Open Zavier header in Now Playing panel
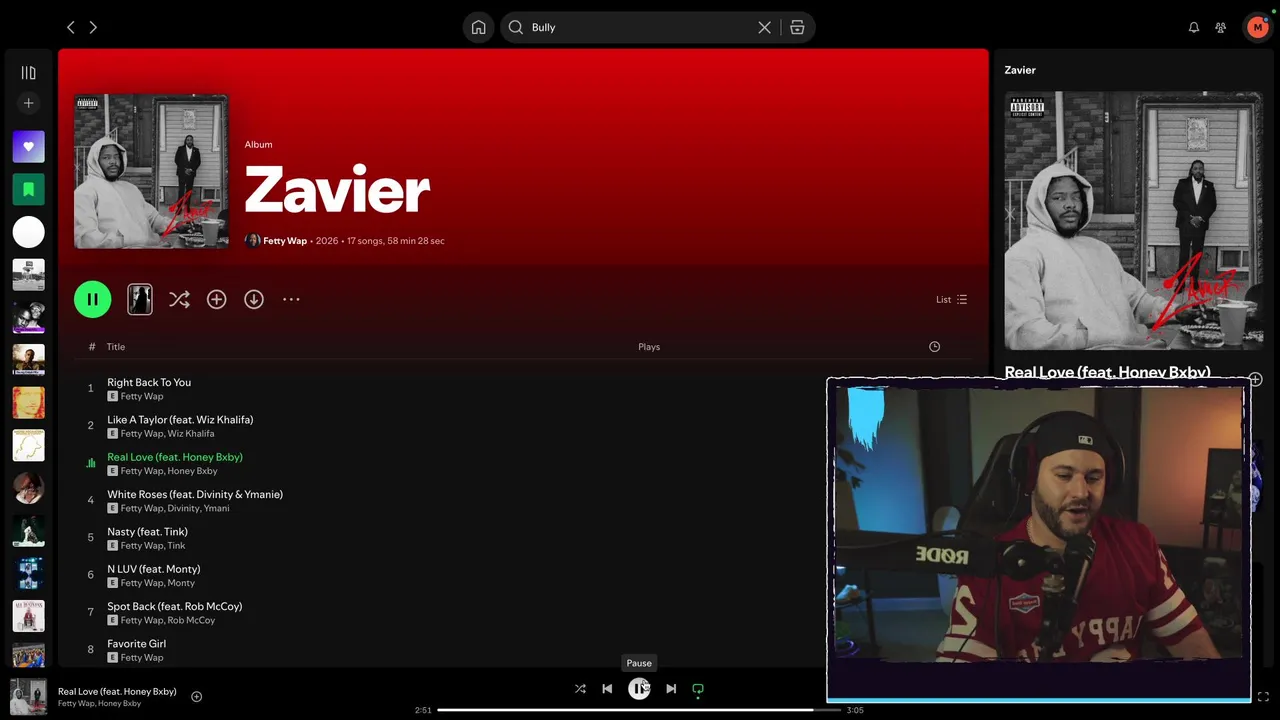 pyautogui.click(x=1020, y=70)
